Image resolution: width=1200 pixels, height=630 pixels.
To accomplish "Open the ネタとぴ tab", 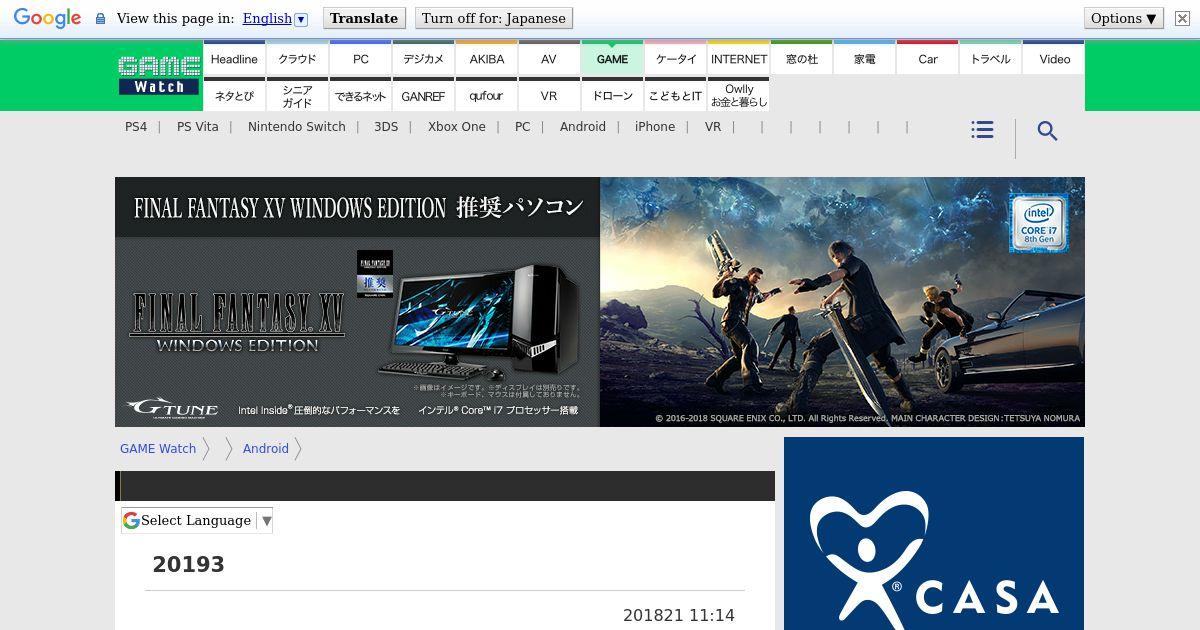I will (x=234, y=95).
